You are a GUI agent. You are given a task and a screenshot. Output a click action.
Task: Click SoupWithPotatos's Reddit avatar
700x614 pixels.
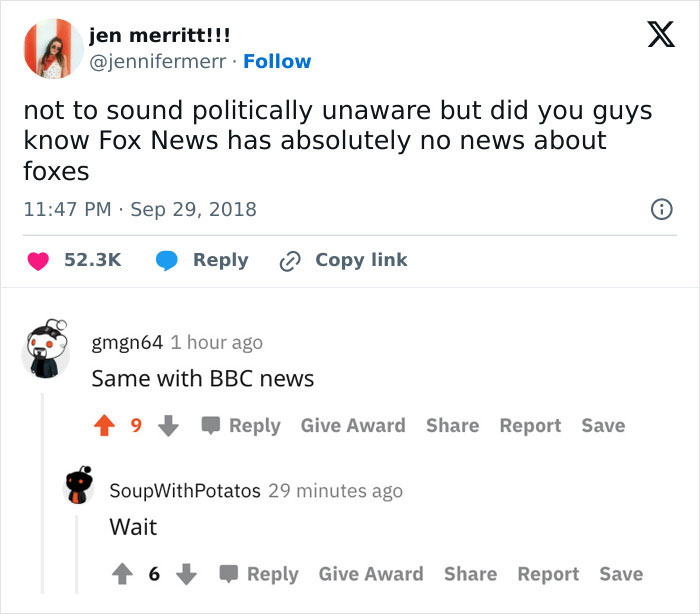pyautogui.click(x=81, y=488)
